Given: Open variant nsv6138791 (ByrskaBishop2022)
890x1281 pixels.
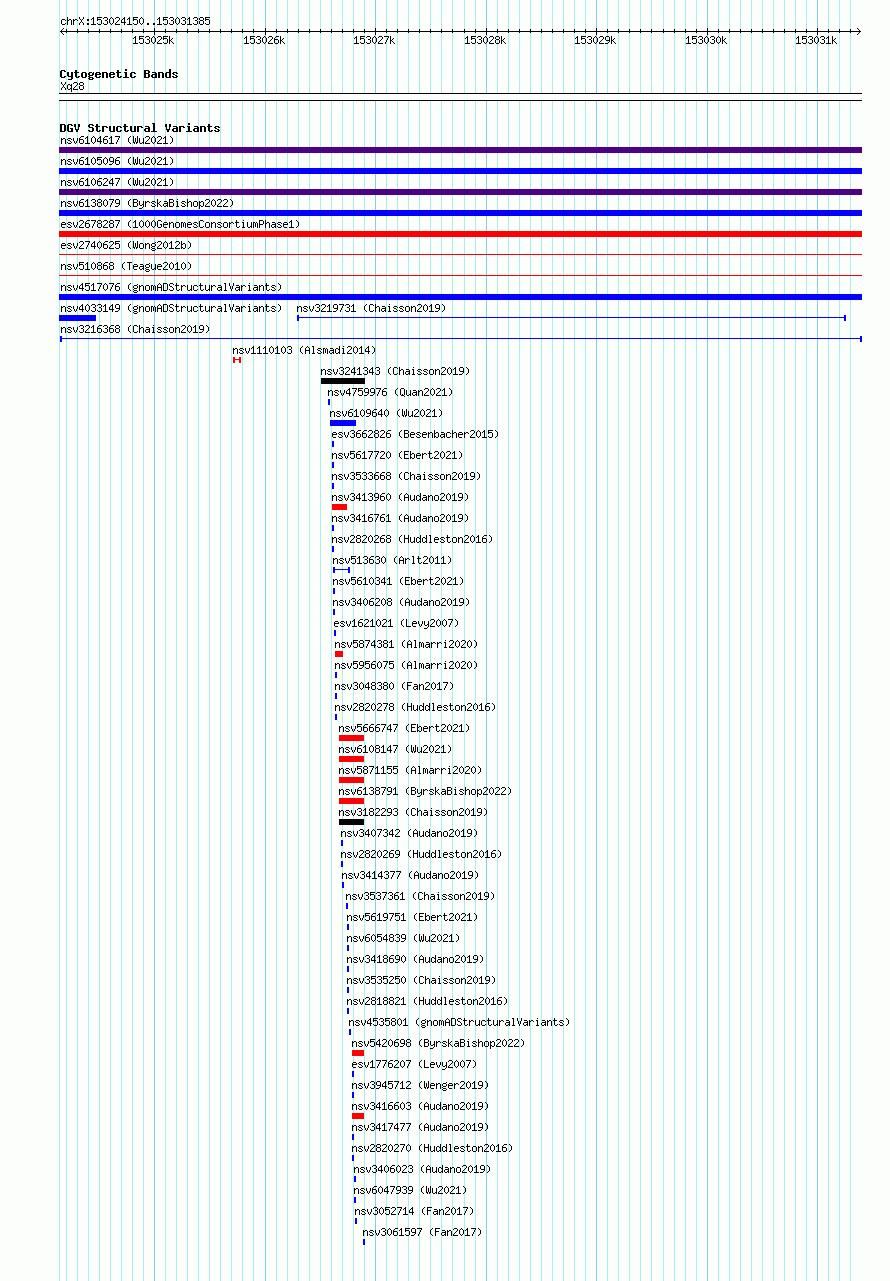Looking at the screenshot, I should (426, 791).
